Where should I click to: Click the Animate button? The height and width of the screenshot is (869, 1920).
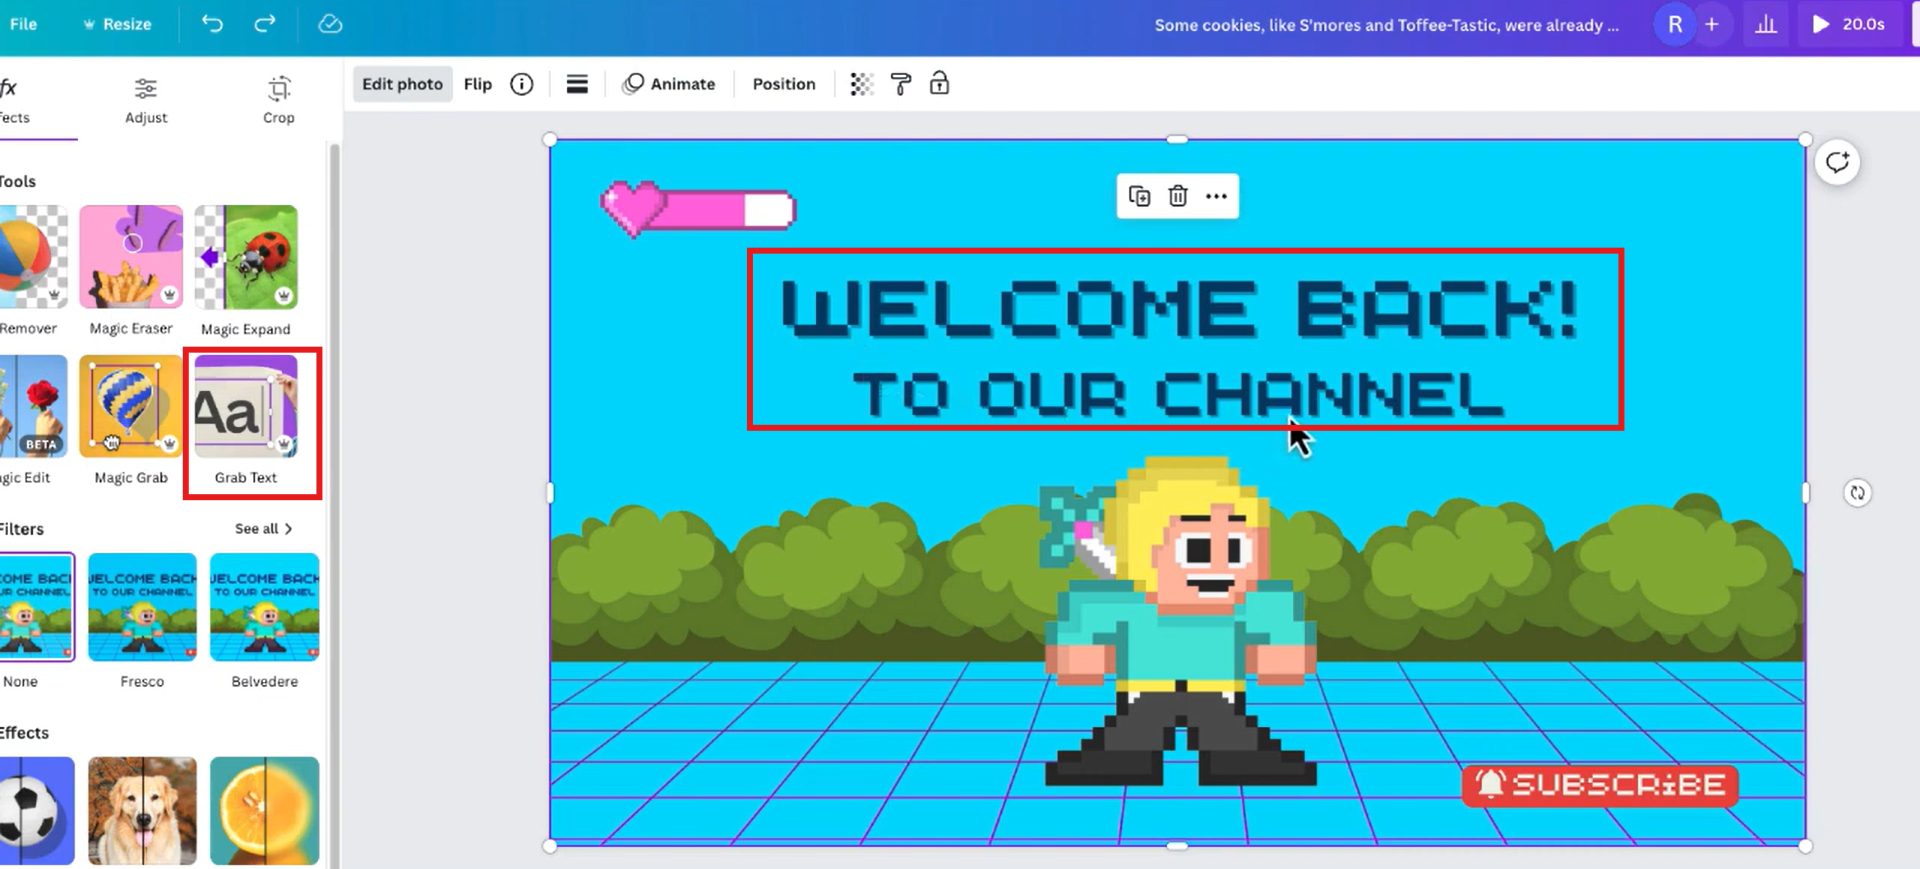click(x=669, y=84)
